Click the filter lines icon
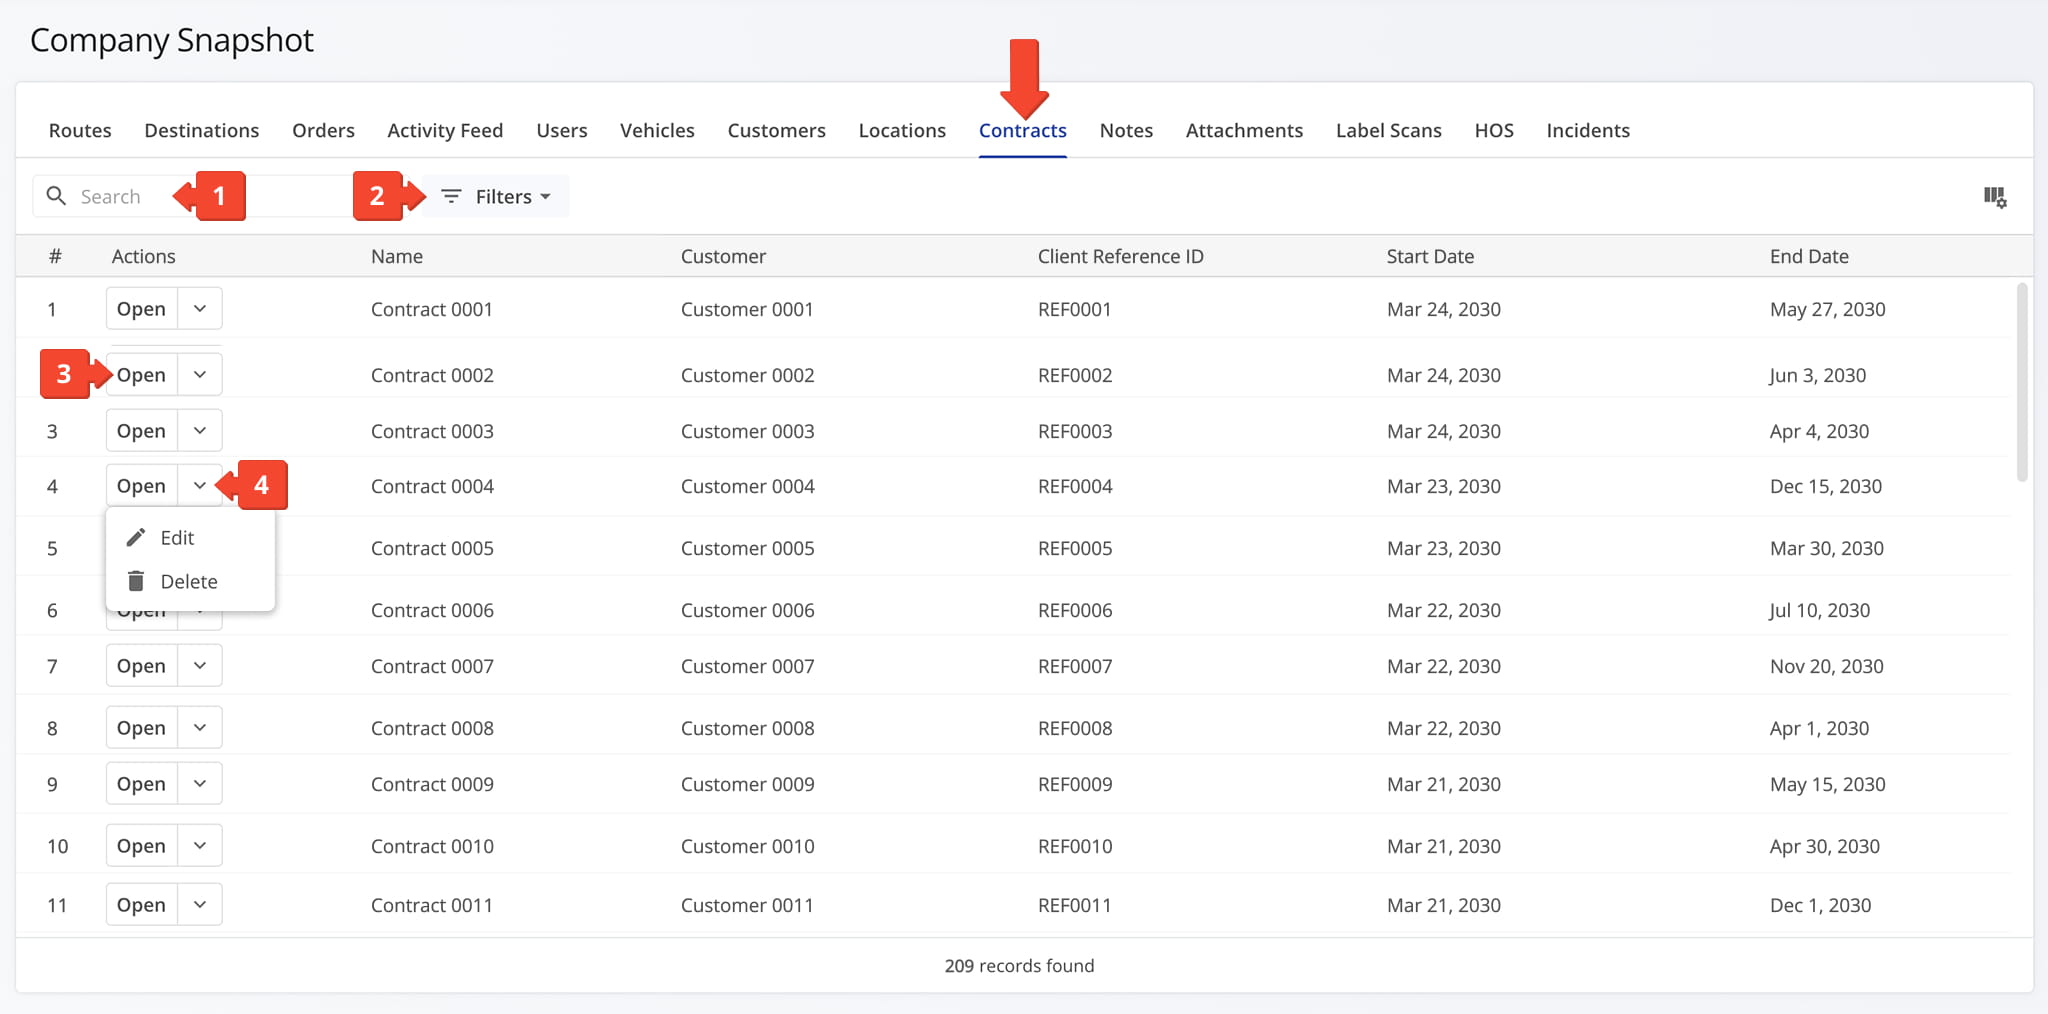 click(x=451, y=196)
